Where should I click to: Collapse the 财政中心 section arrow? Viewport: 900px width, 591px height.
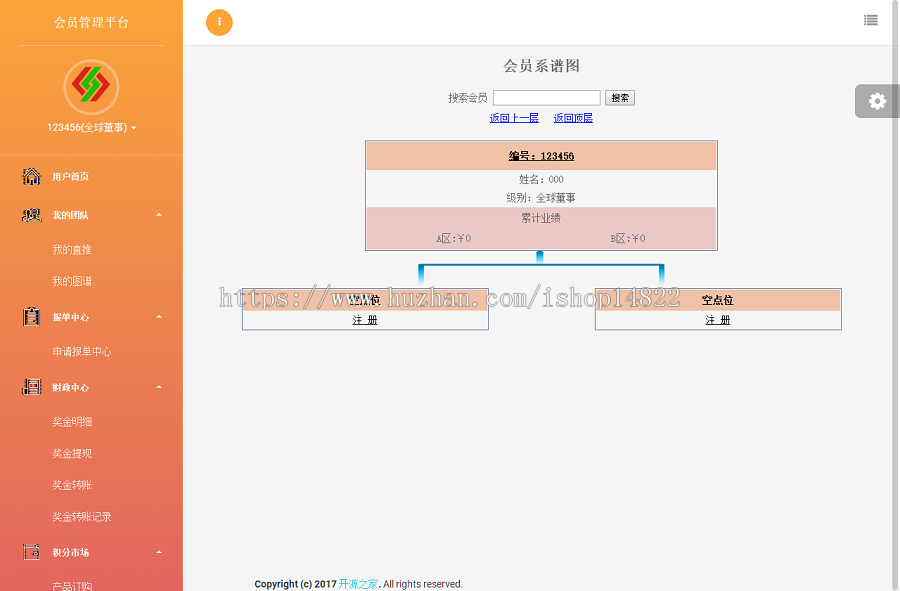(x=159, y=387)
